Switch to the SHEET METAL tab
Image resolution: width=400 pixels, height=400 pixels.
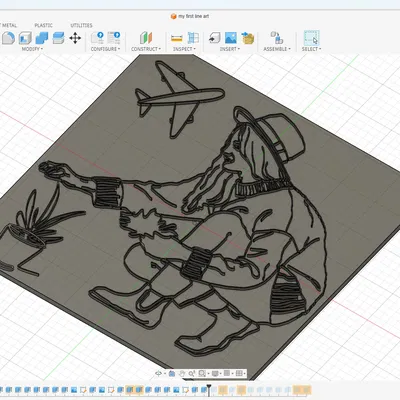pyautogui.click(x=8, y=25)
